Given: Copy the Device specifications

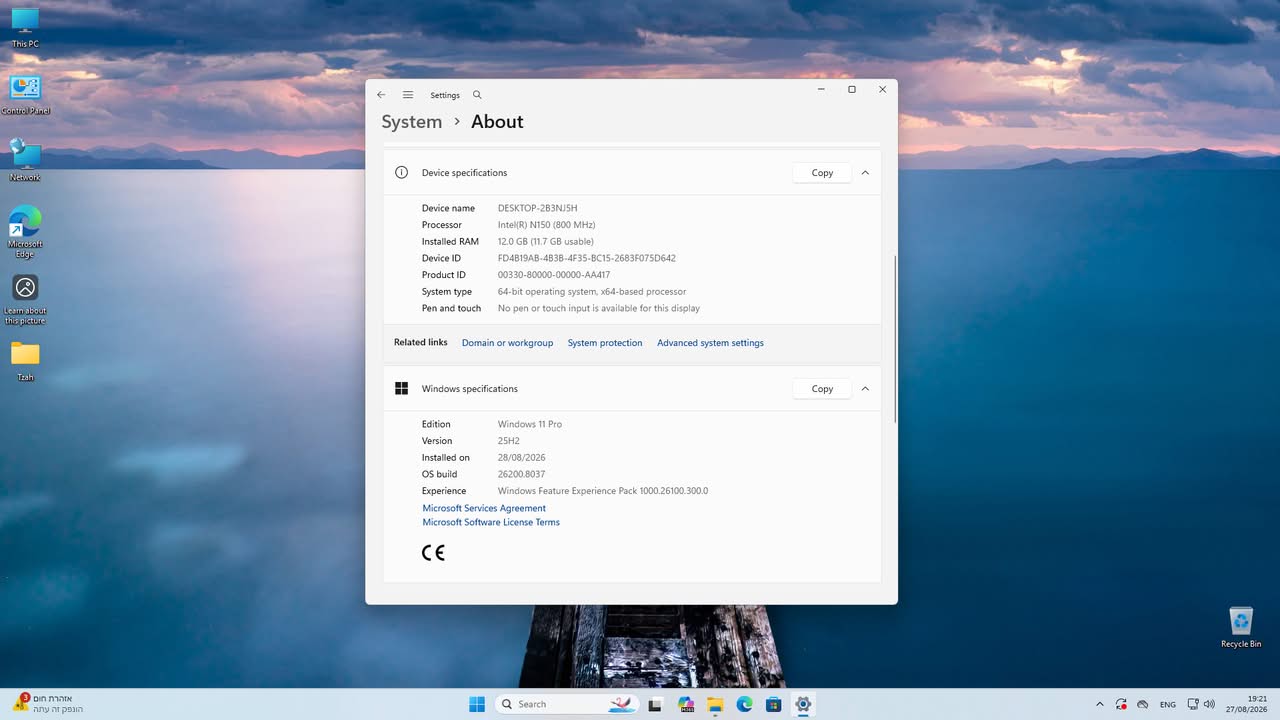Looking at the screenshot, I should (x=822, y=172).
